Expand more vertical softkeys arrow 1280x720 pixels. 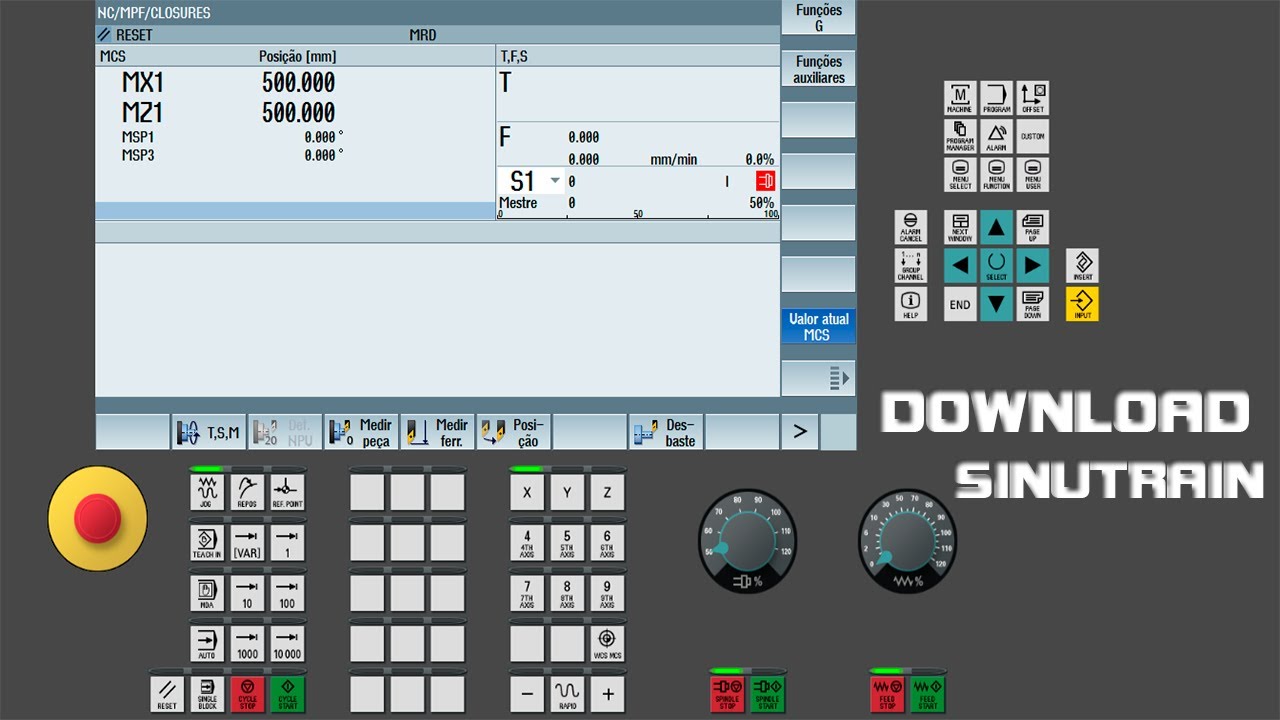pos(818,378)
